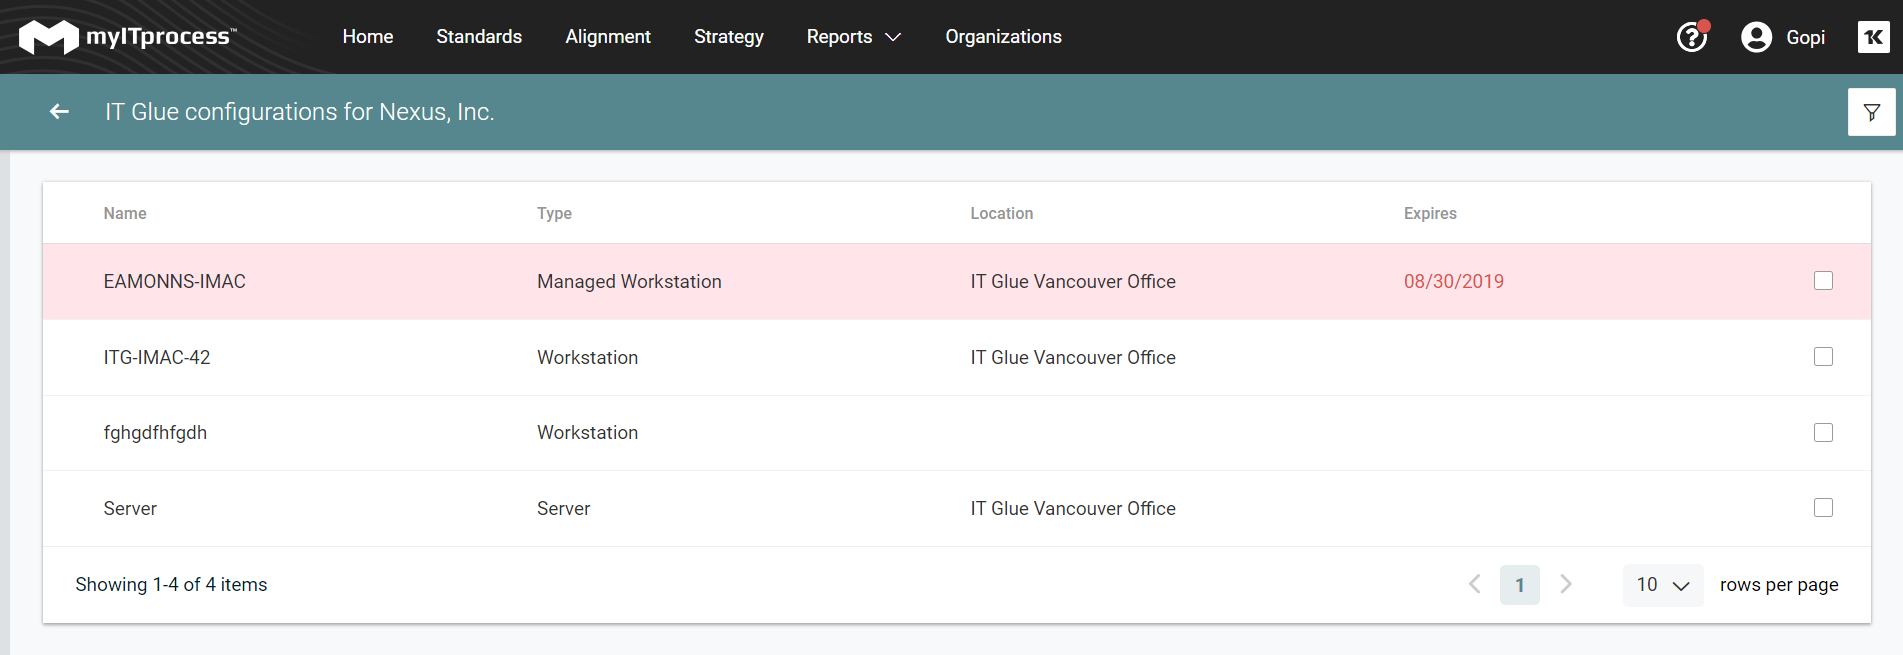Click Server type cell in Server row
The image size is (1903, 655).
click(563, 508)
